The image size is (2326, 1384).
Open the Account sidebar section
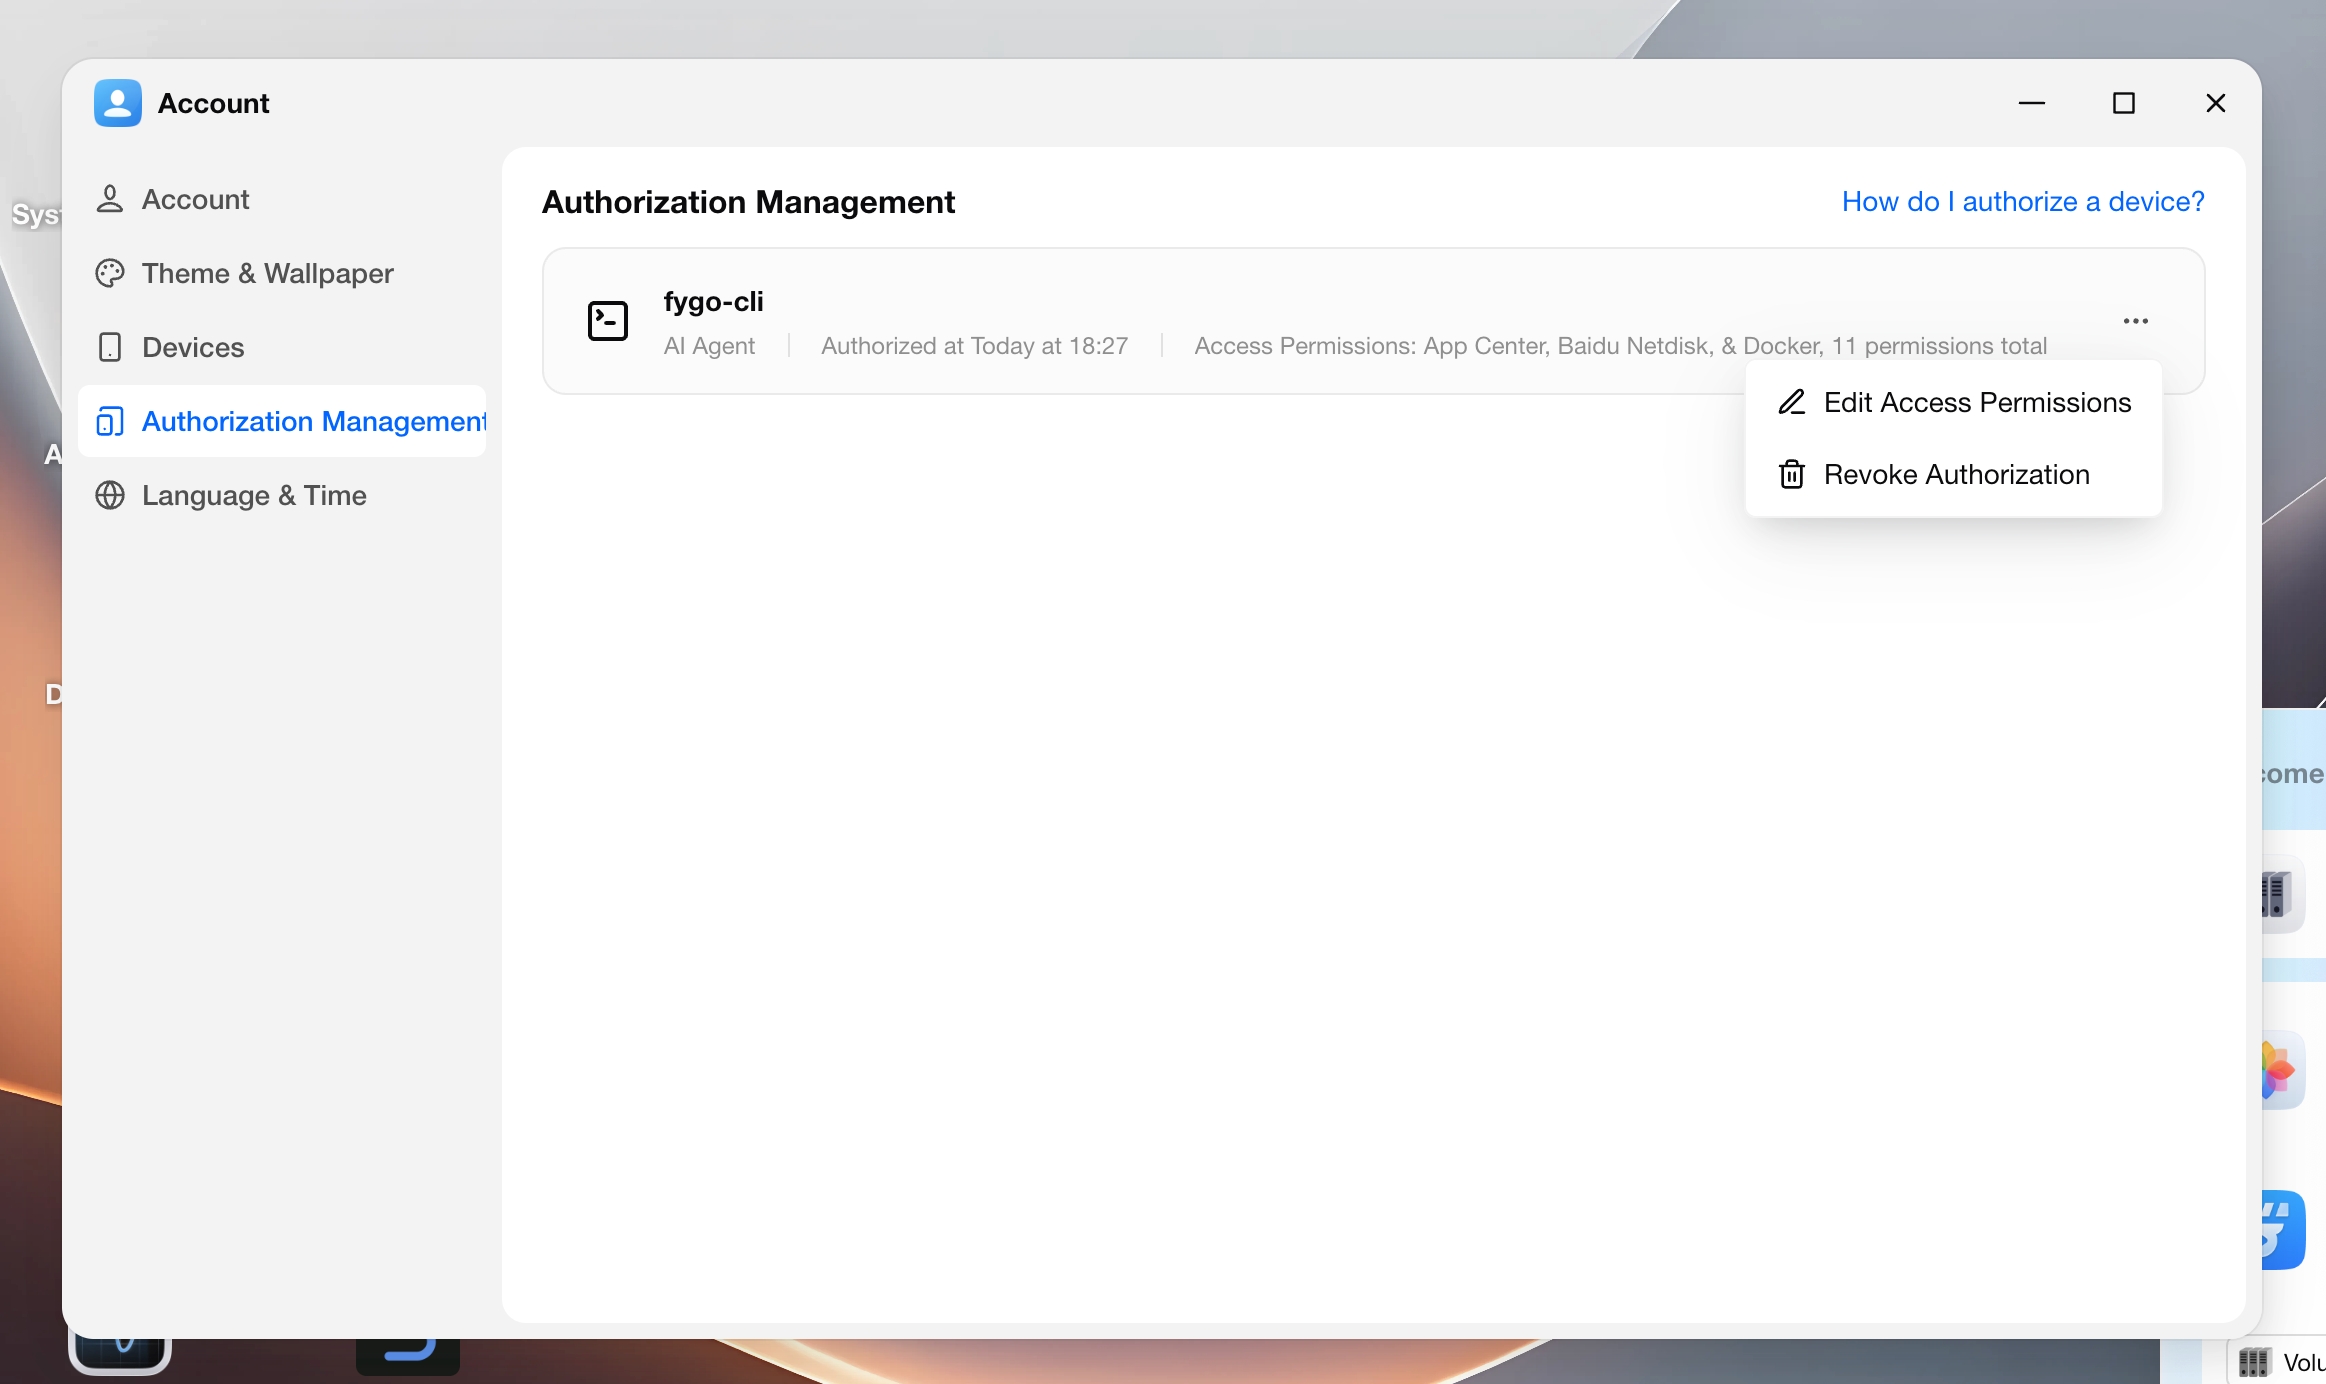pos(282,199)
